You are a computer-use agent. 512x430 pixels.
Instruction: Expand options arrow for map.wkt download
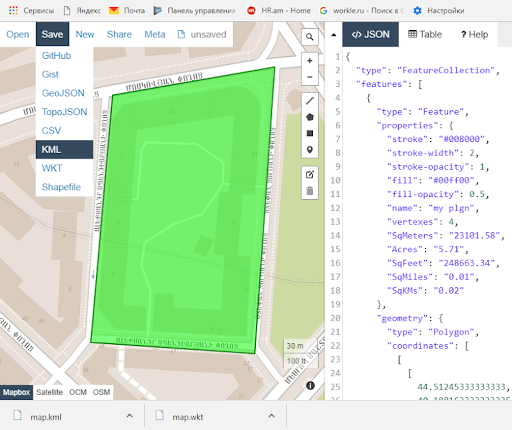[272, 416]
